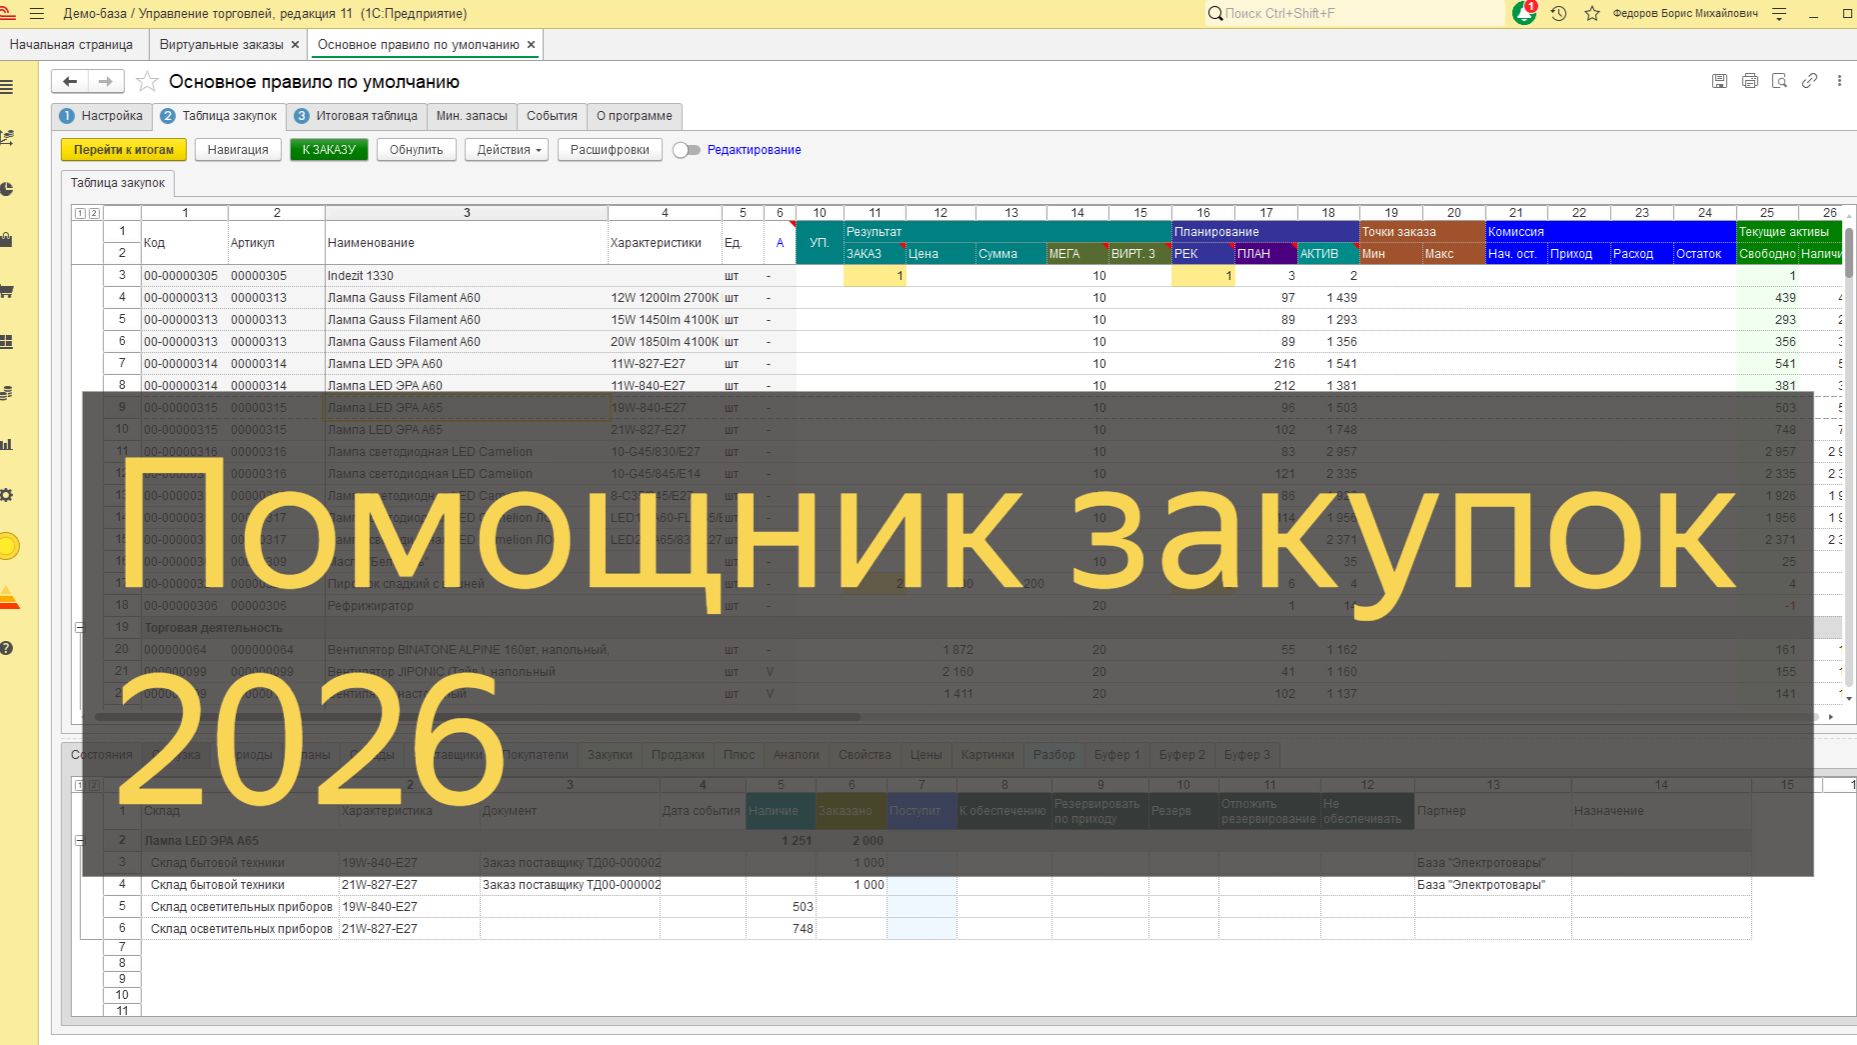Collapse the Лампа LED ЭРА А65 group
This screenshot has width=1857, height=1045.
tap(80, 840)
